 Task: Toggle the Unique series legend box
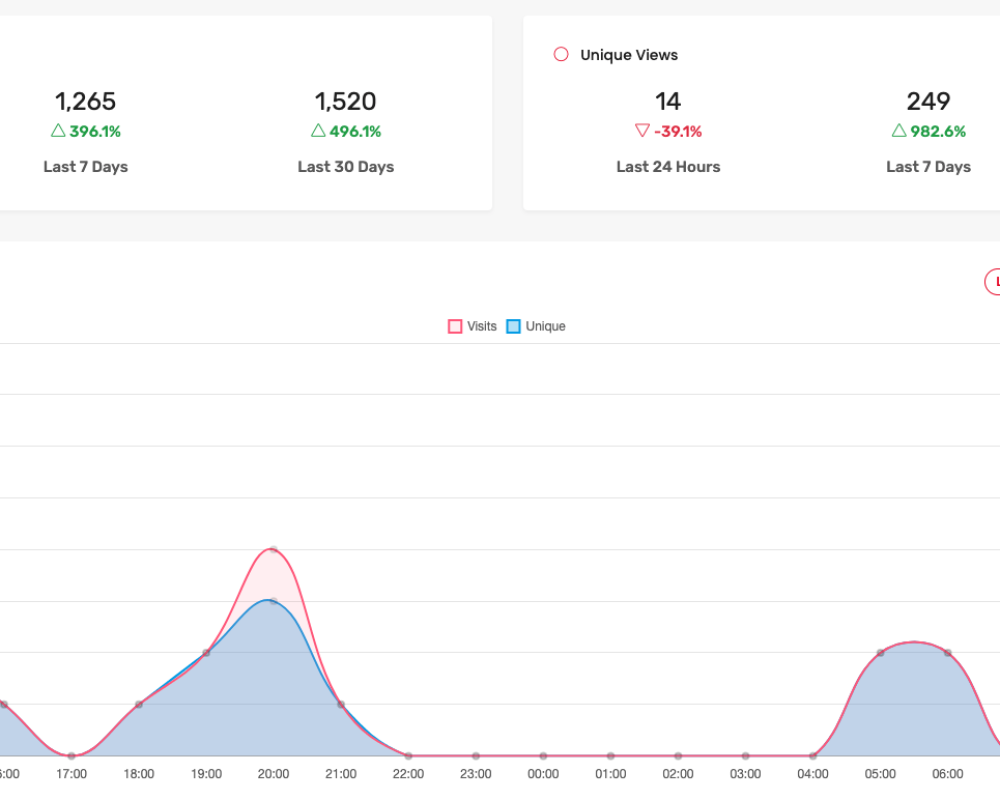pyautogui.click(x=513, y=327)
